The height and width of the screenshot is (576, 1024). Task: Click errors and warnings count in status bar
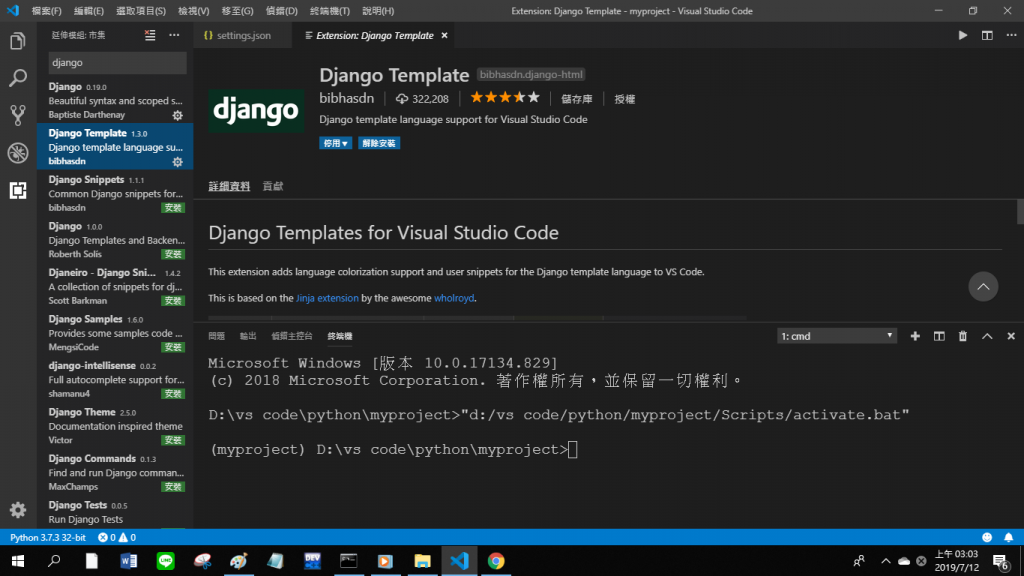(x=117, y=537)
